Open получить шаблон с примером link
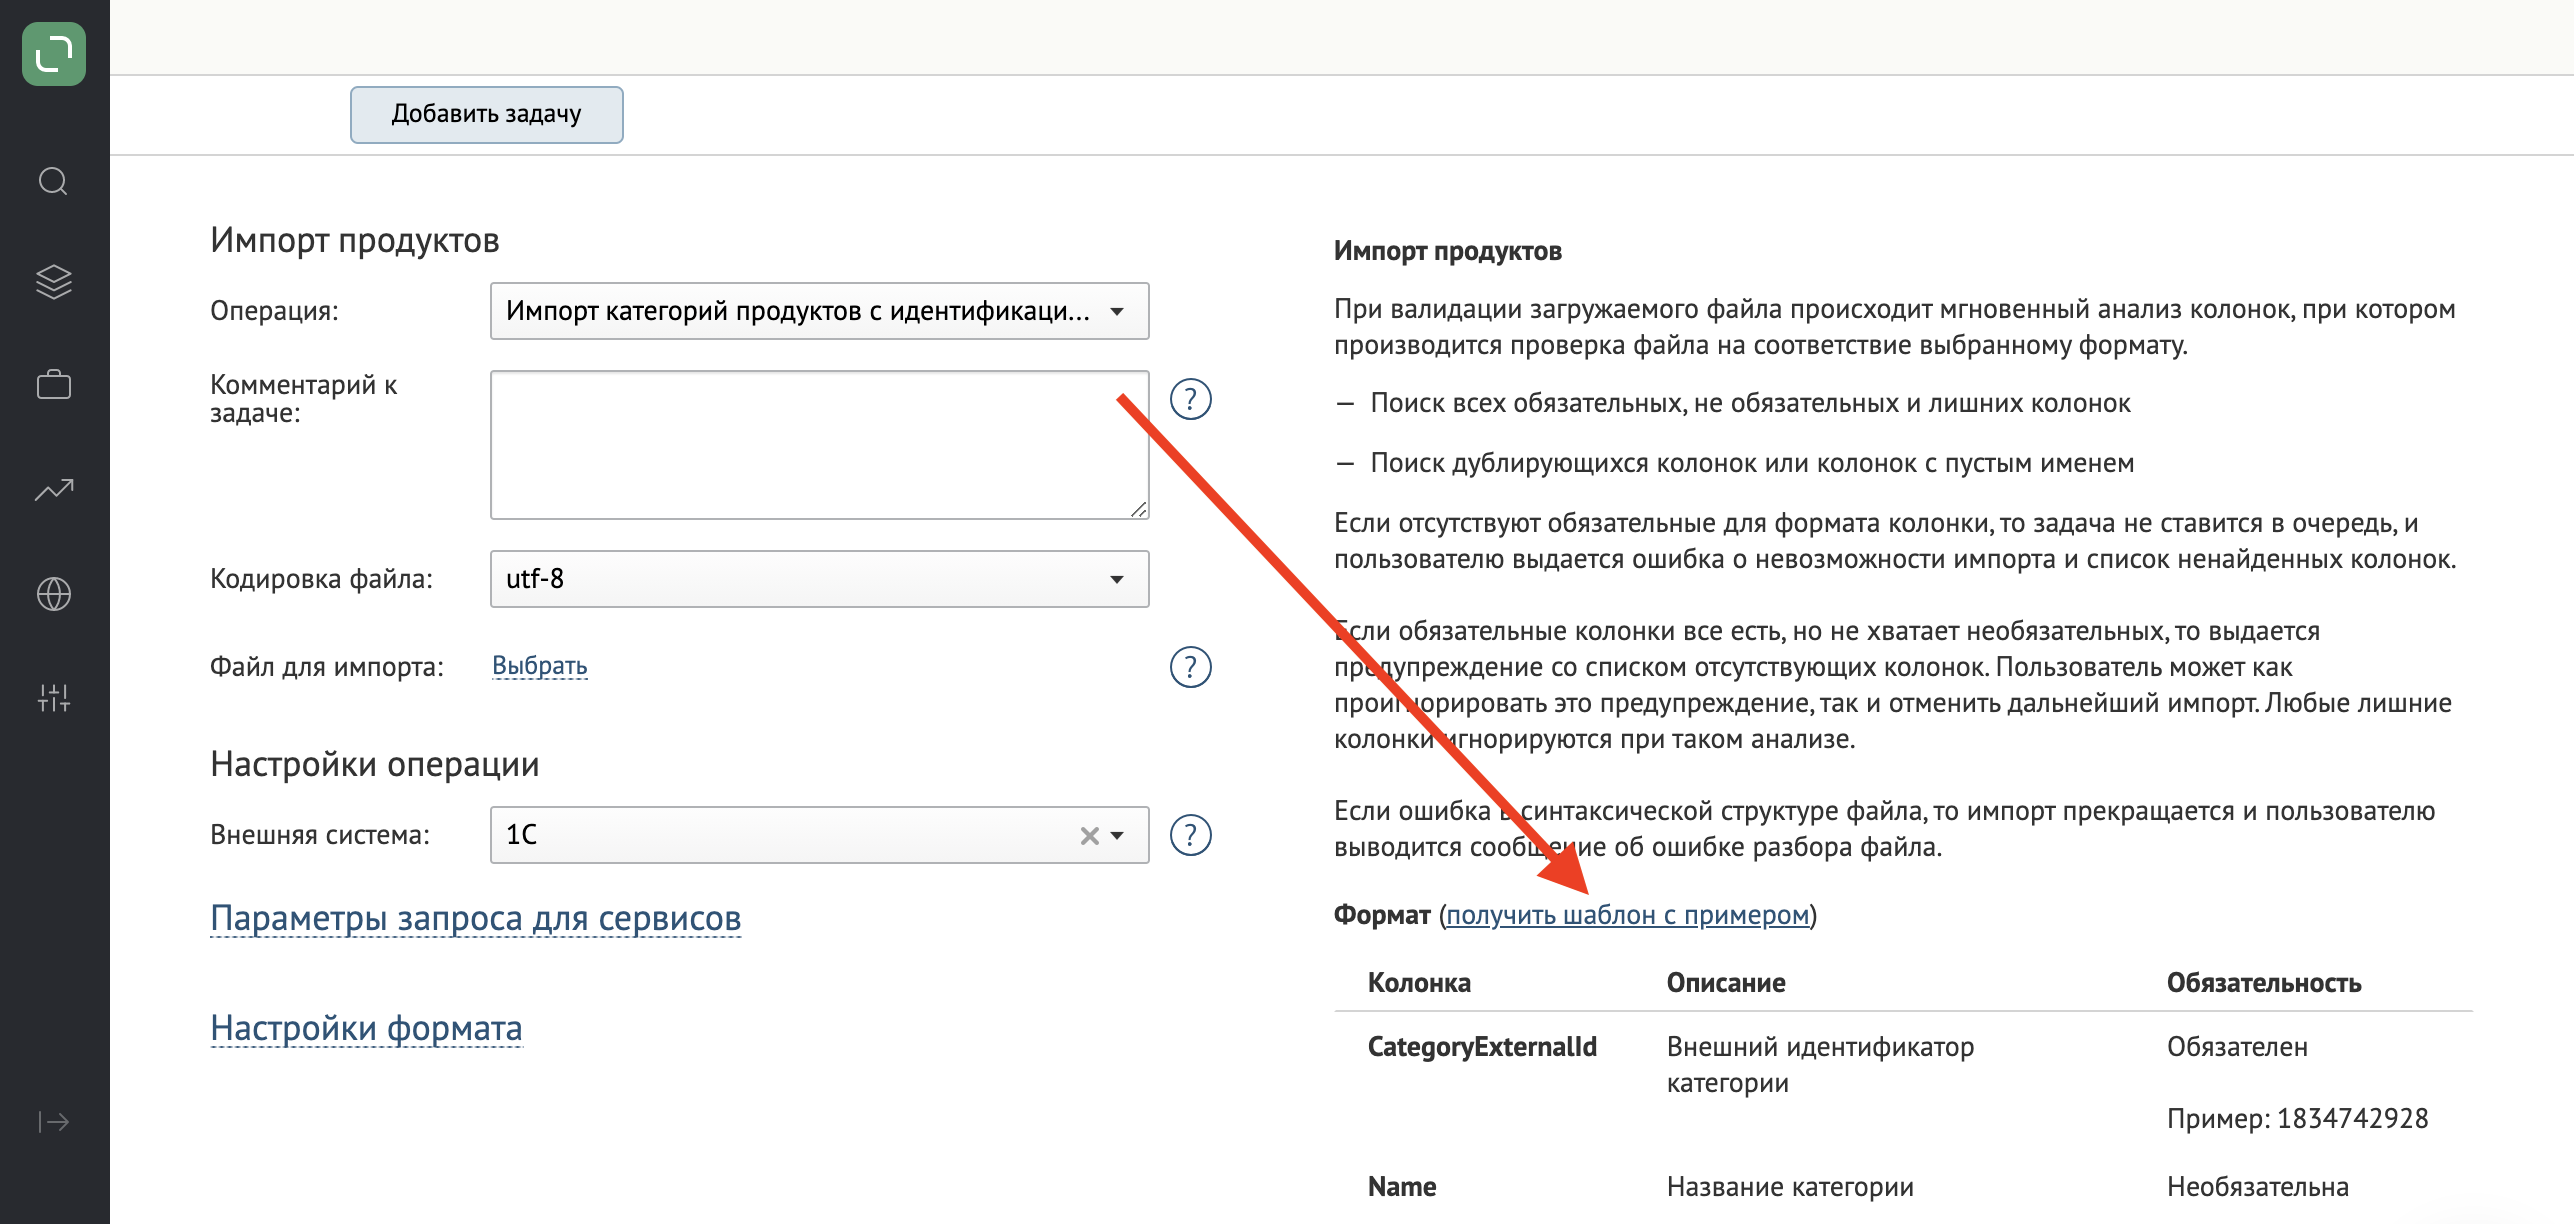This screenshot has width=2574, height=1224. coord(1627,915)
